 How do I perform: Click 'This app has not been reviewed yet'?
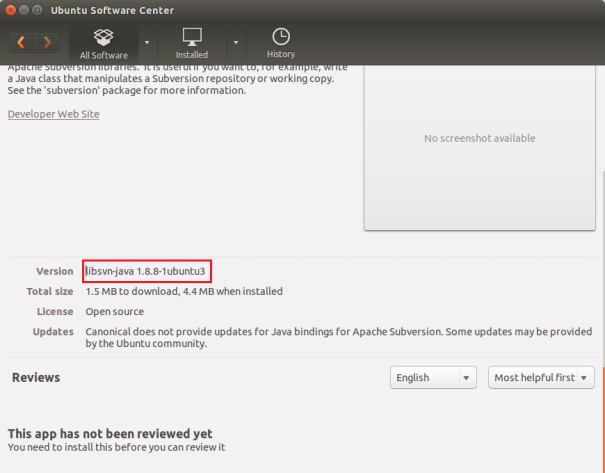[x=110, y=434]
